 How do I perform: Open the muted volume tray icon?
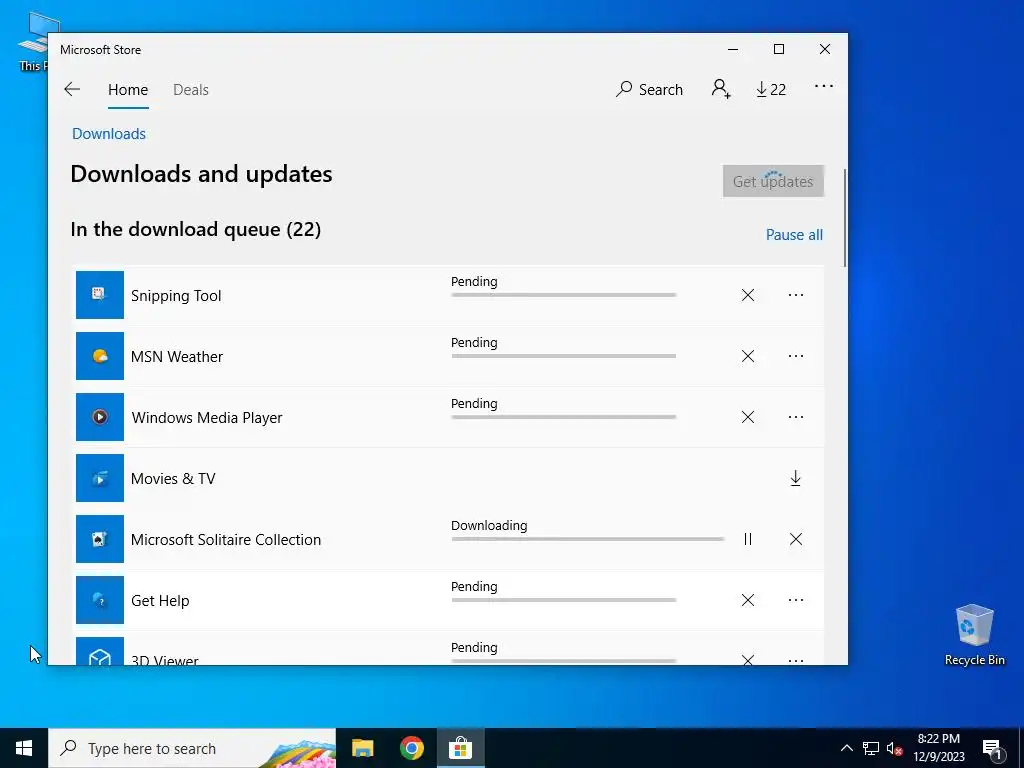[x=895, y=748]
